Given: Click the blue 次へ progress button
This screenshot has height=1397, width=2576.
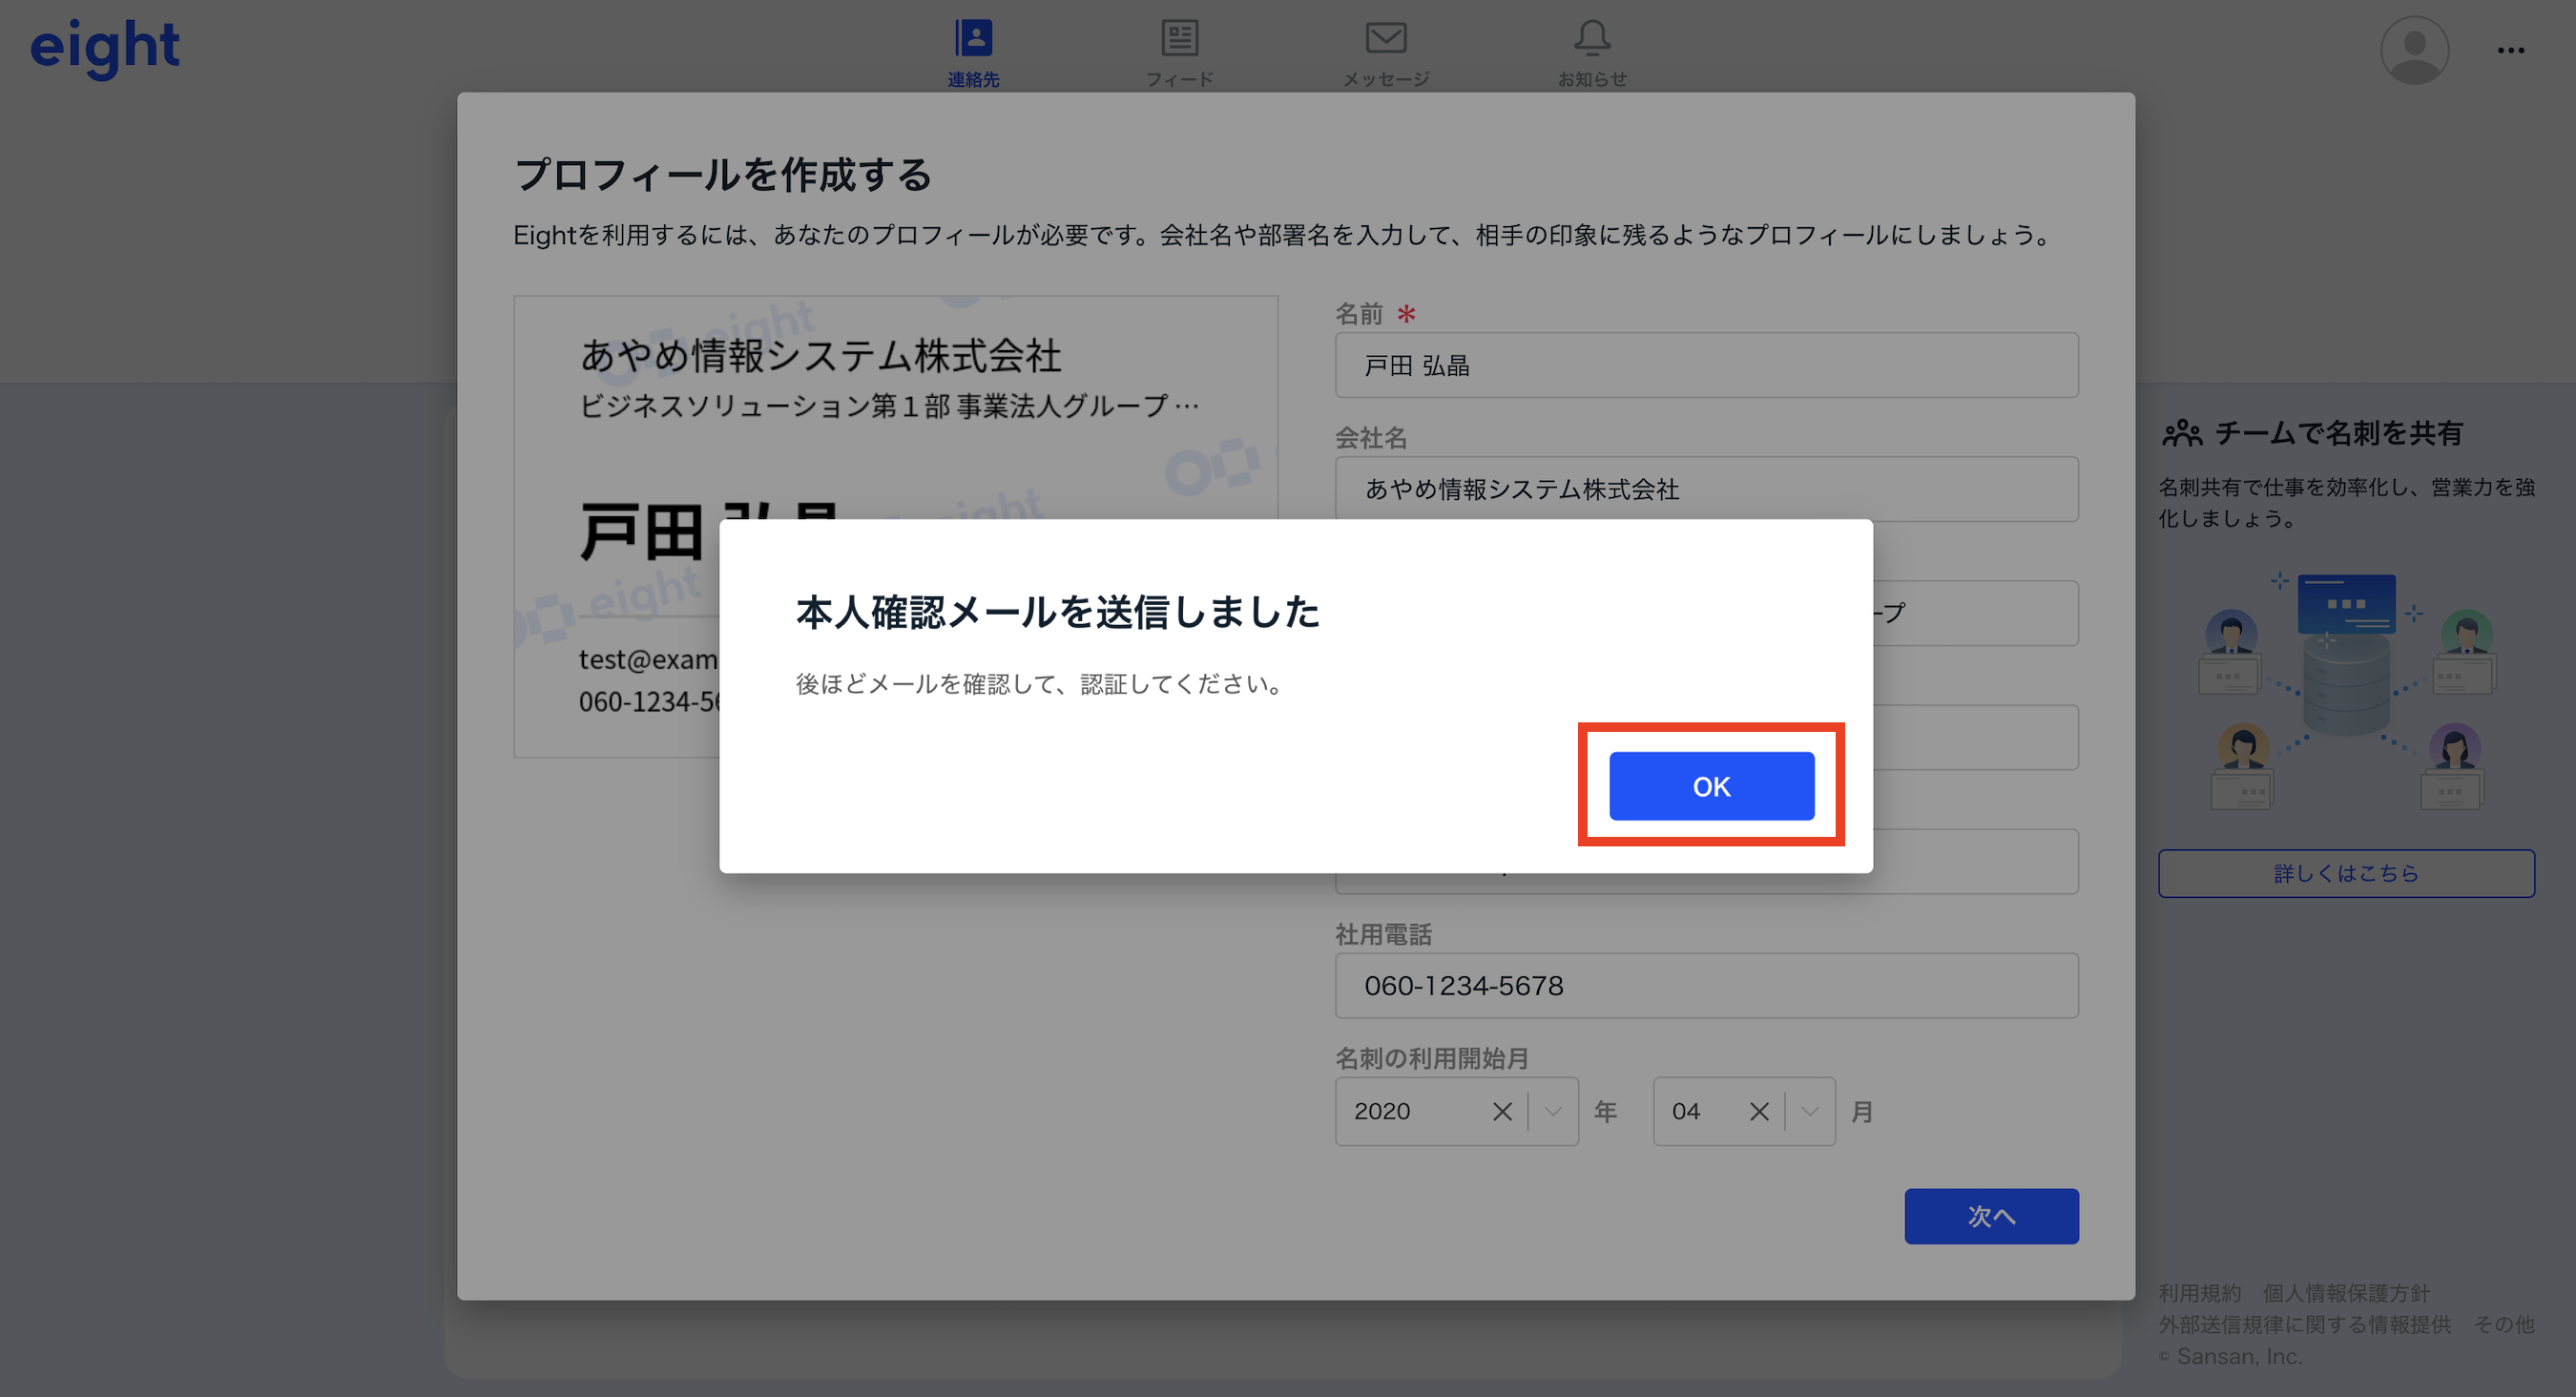Looking at the screenshot, I should point(1991,1216).
